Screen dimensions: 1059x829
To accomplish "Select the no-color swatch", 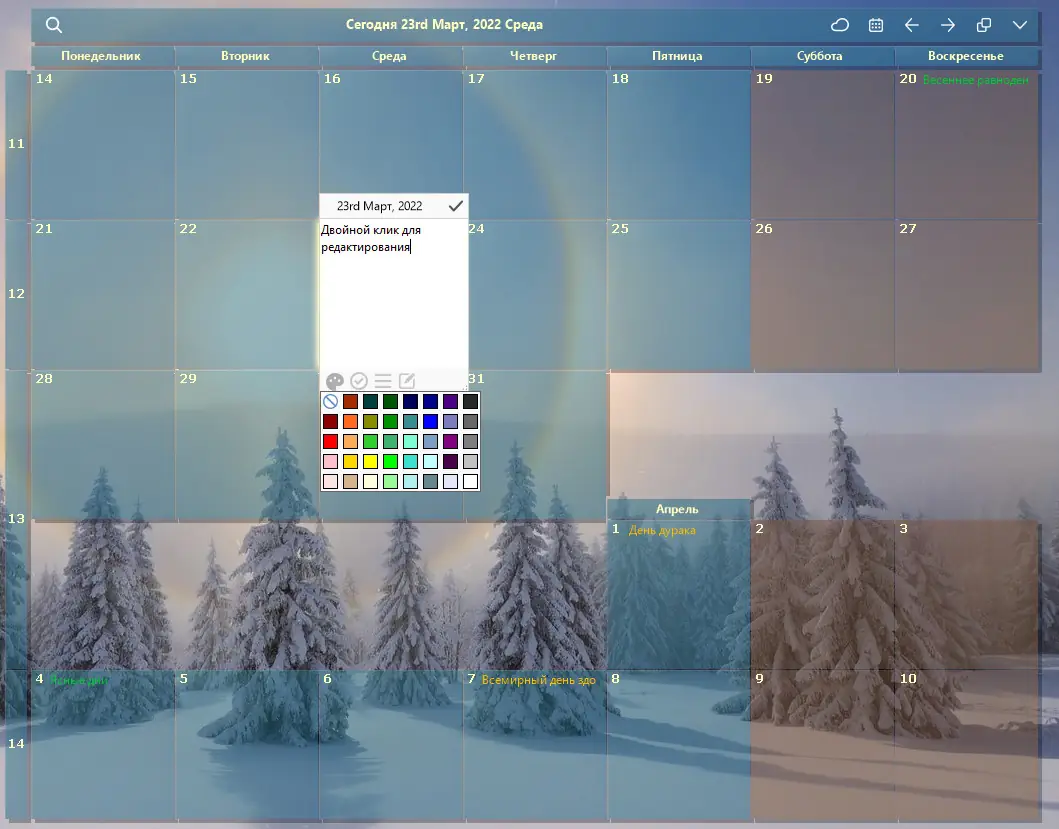I will point(330,401).
